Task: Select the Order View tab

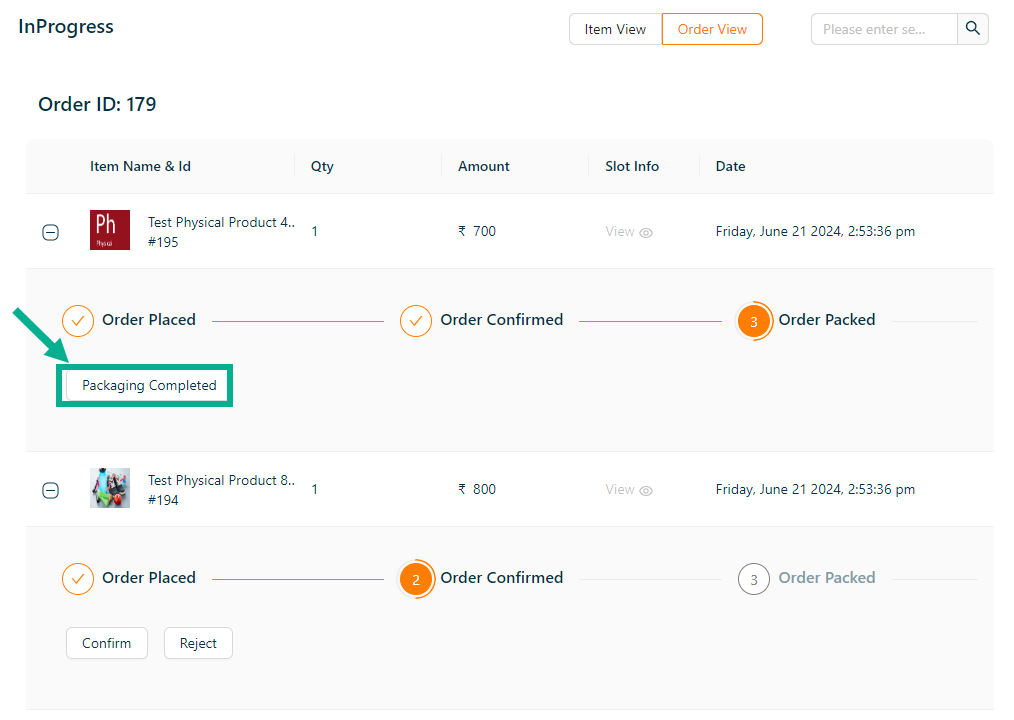Action: 712,29
